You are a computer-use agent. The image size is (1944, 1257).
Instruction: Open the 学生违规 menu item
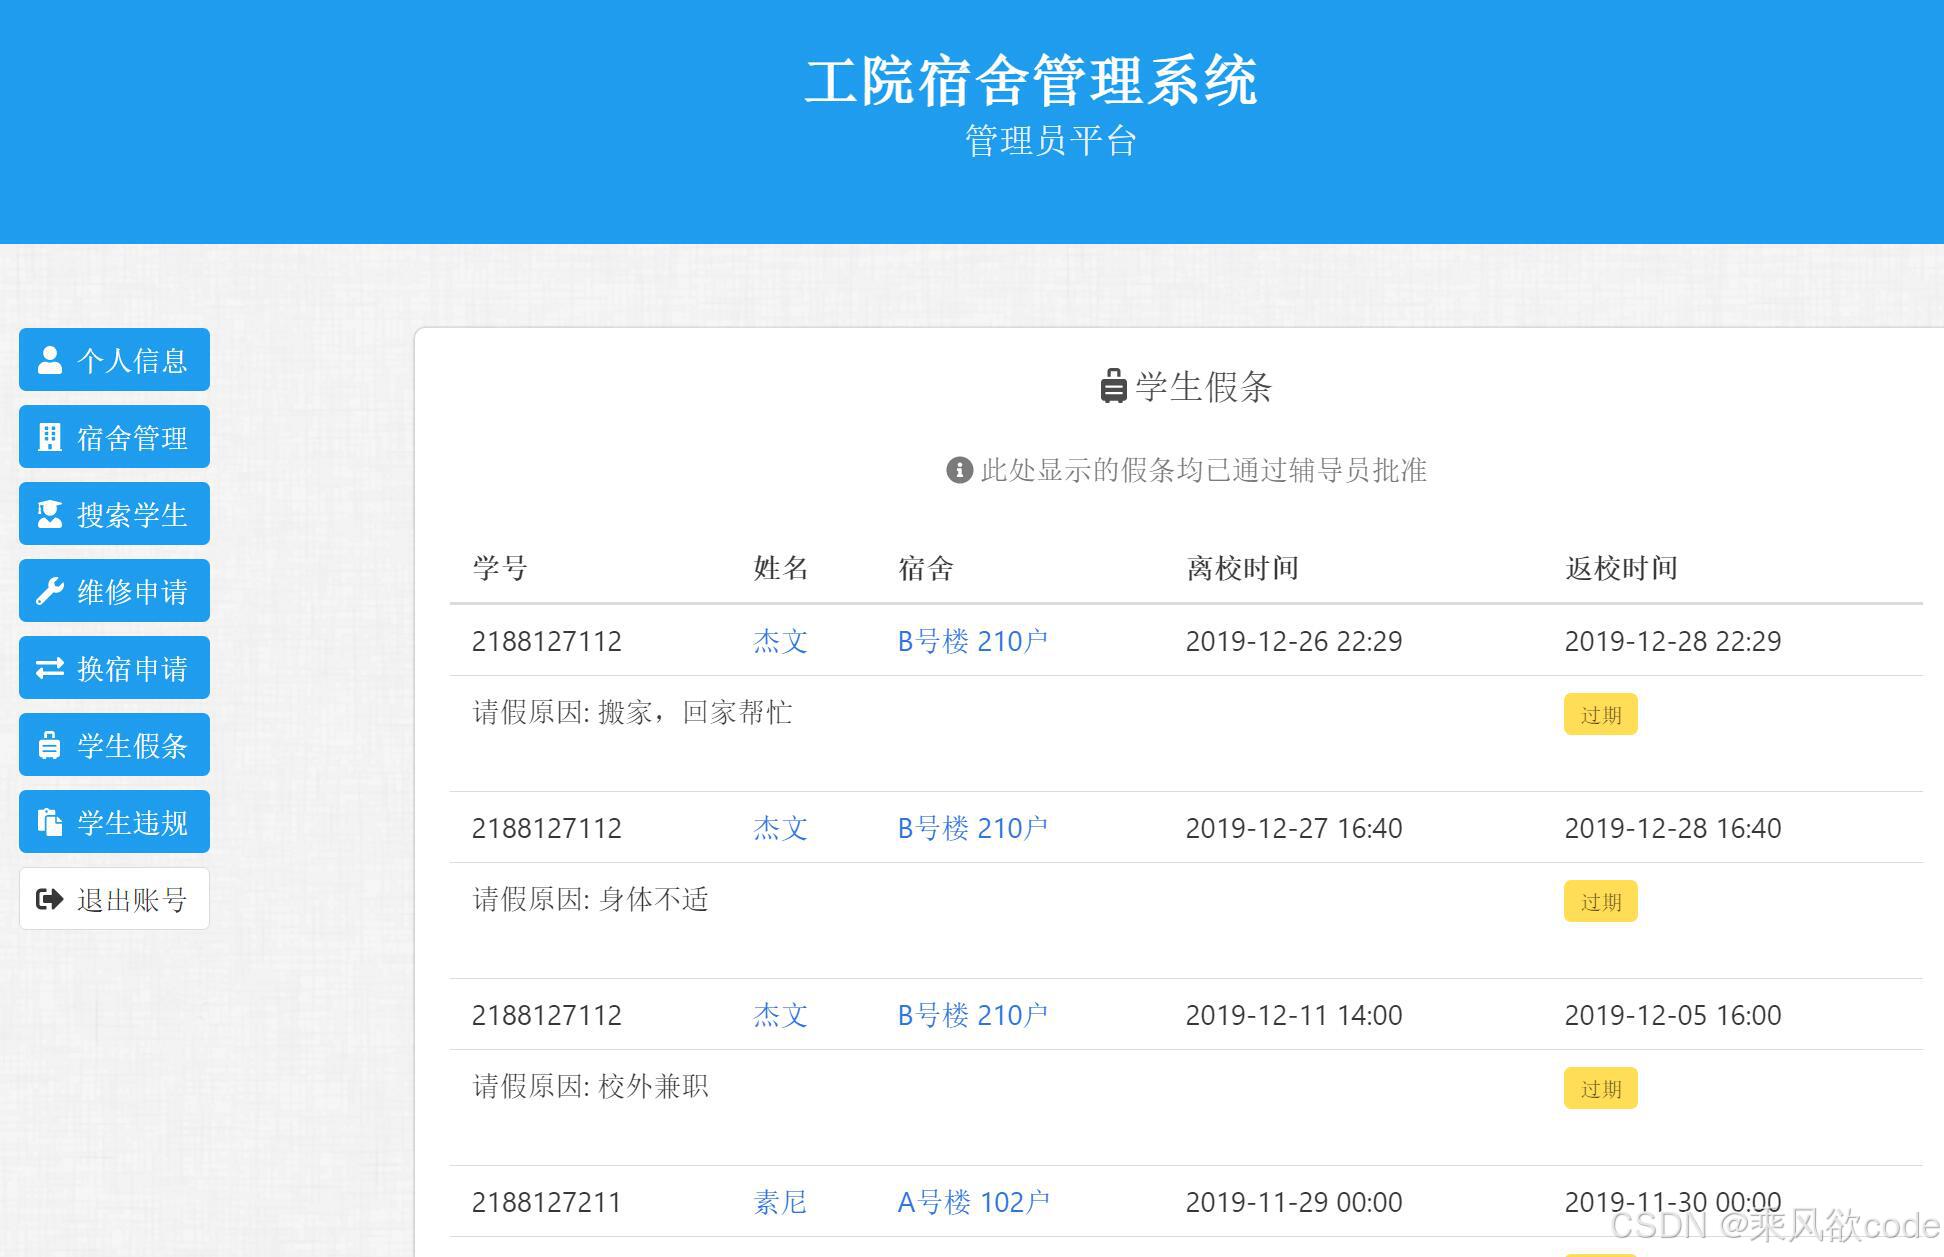coord(113,822)
